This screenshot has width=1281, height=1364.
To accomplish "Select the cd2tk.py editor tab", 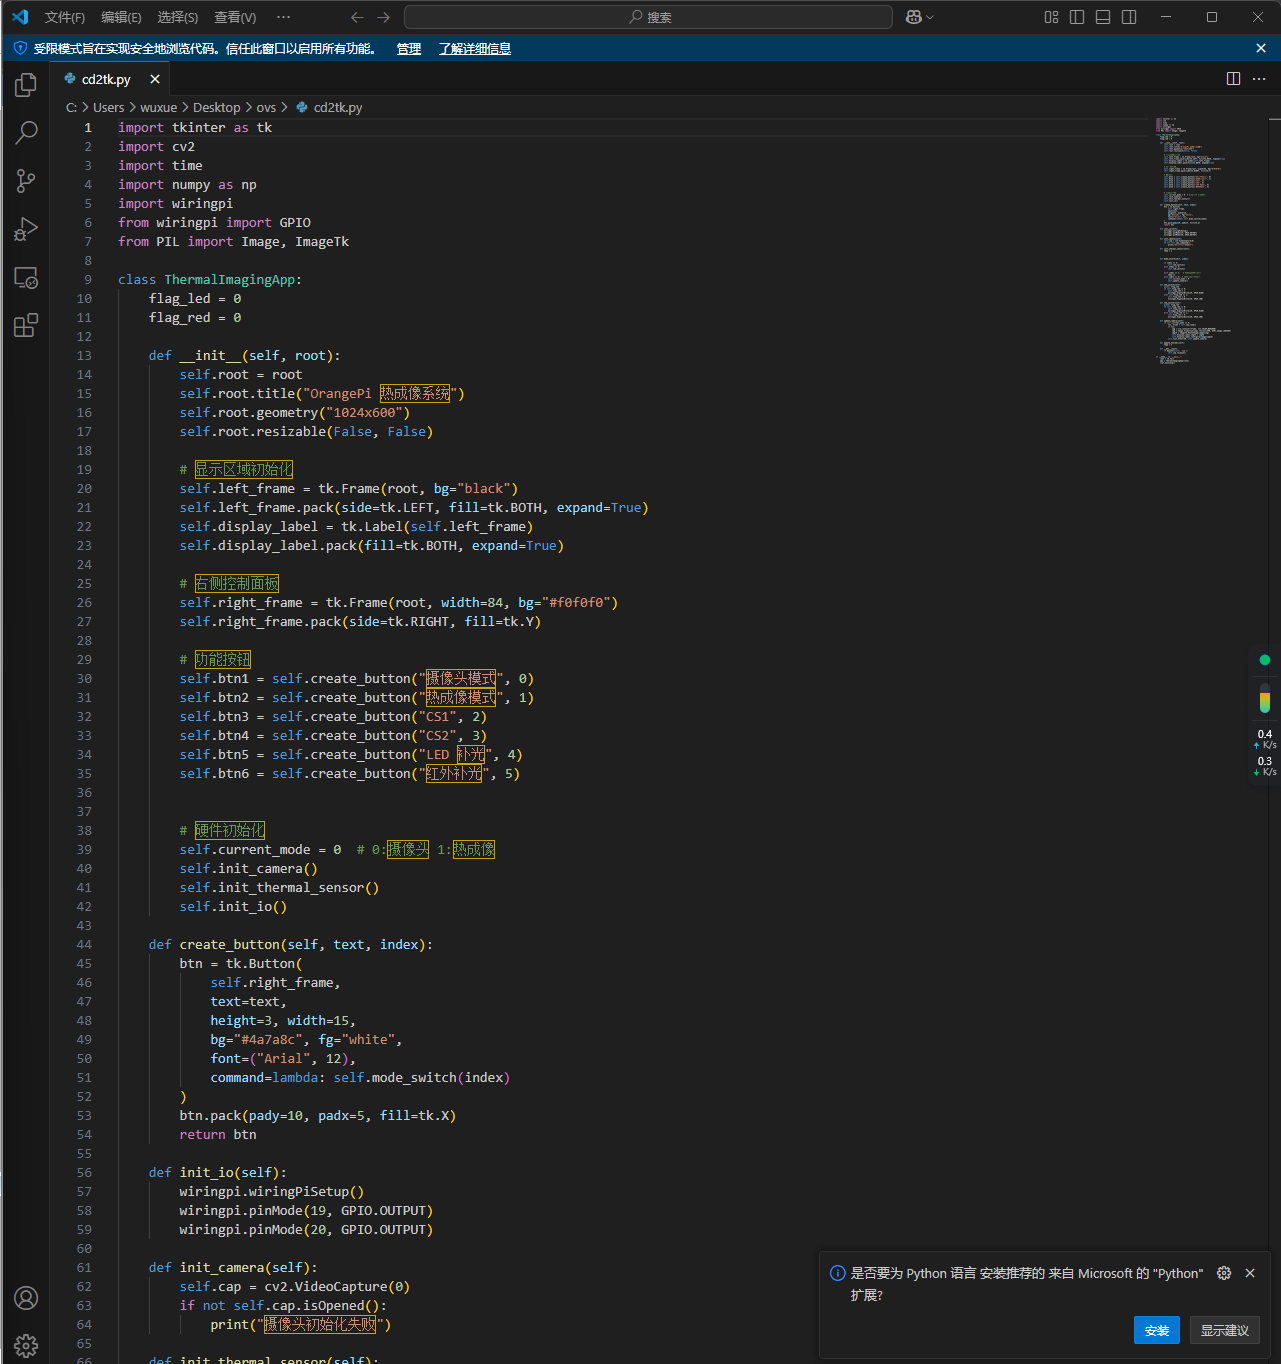I will [x=105, y=79].
